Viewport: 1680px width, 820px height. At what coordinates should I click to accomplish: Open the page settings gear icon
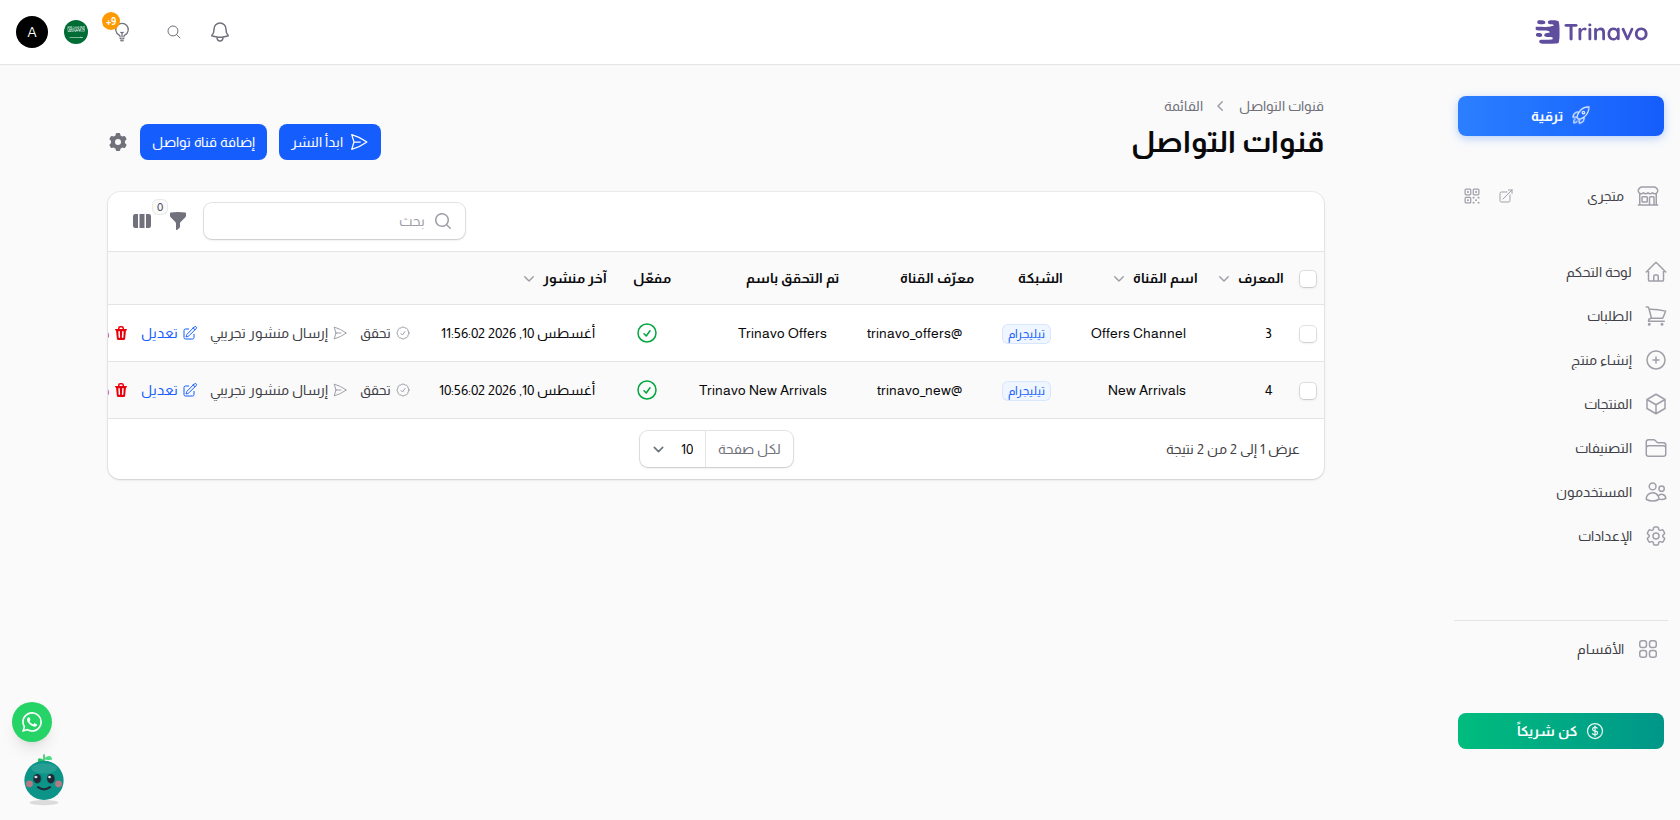tap(118, 142)
